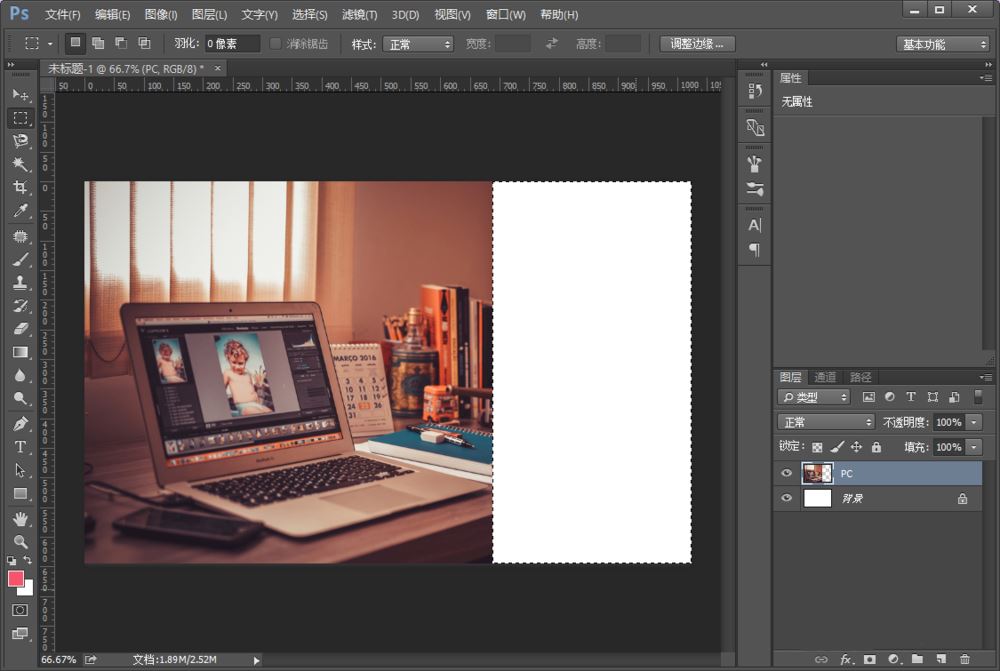The width and height of the screenshot is (1000, 671).
Task: Select the Magic Wand tool
Action: pyautogui.click(x=20, y=164)
